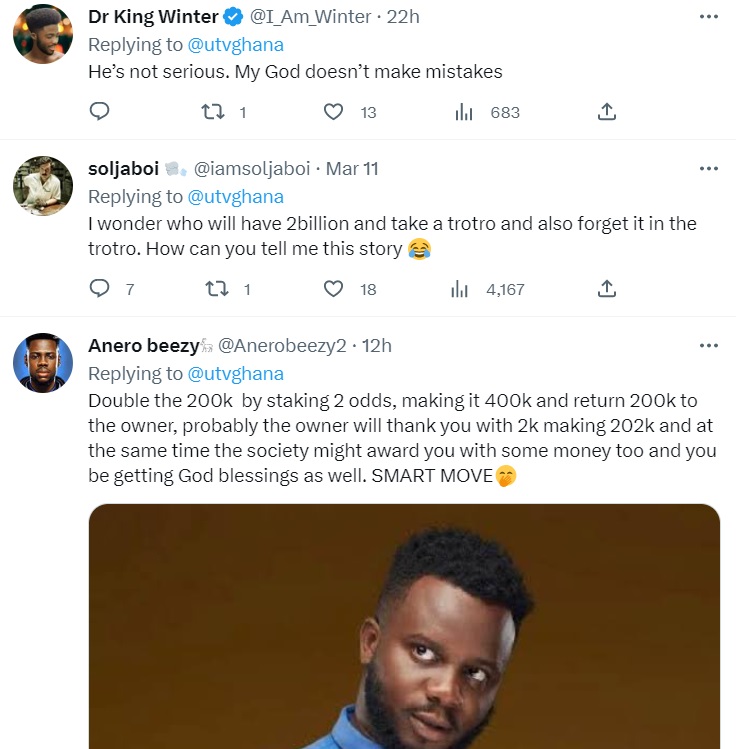736x749 pixels.
Task: Open soljaboi's profile avatar
Action: [x=42, y=185]
